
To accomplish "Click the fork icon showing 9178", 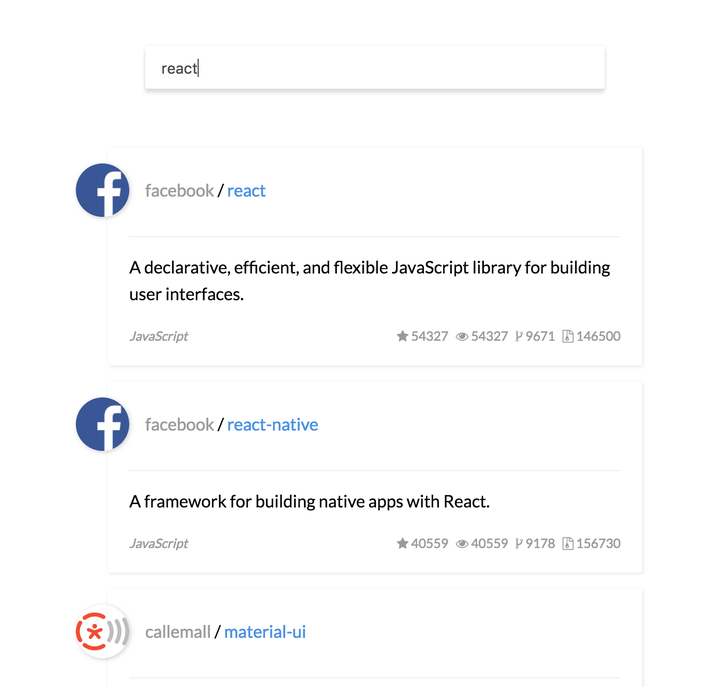I will pos(519,544).
